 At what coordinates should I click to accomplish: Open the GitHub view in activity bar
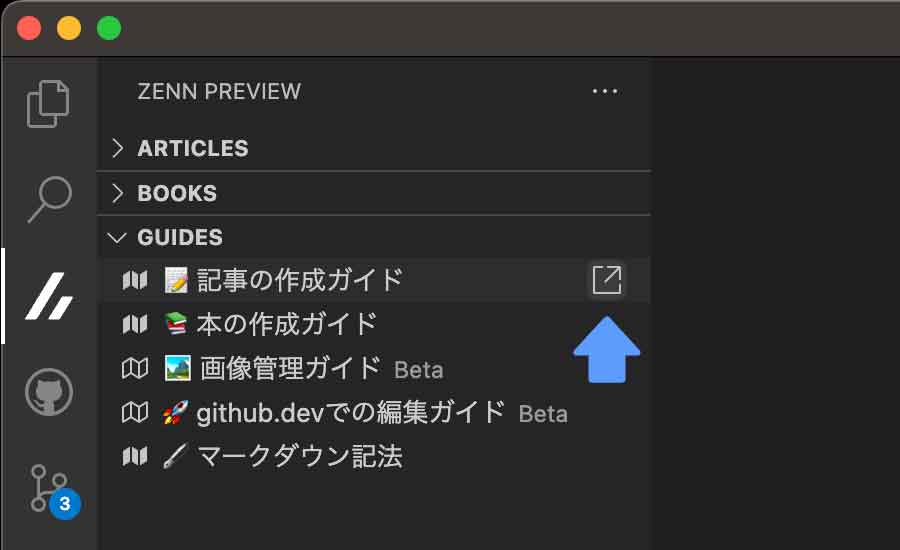pyautogui.click(x=49, y=392)
